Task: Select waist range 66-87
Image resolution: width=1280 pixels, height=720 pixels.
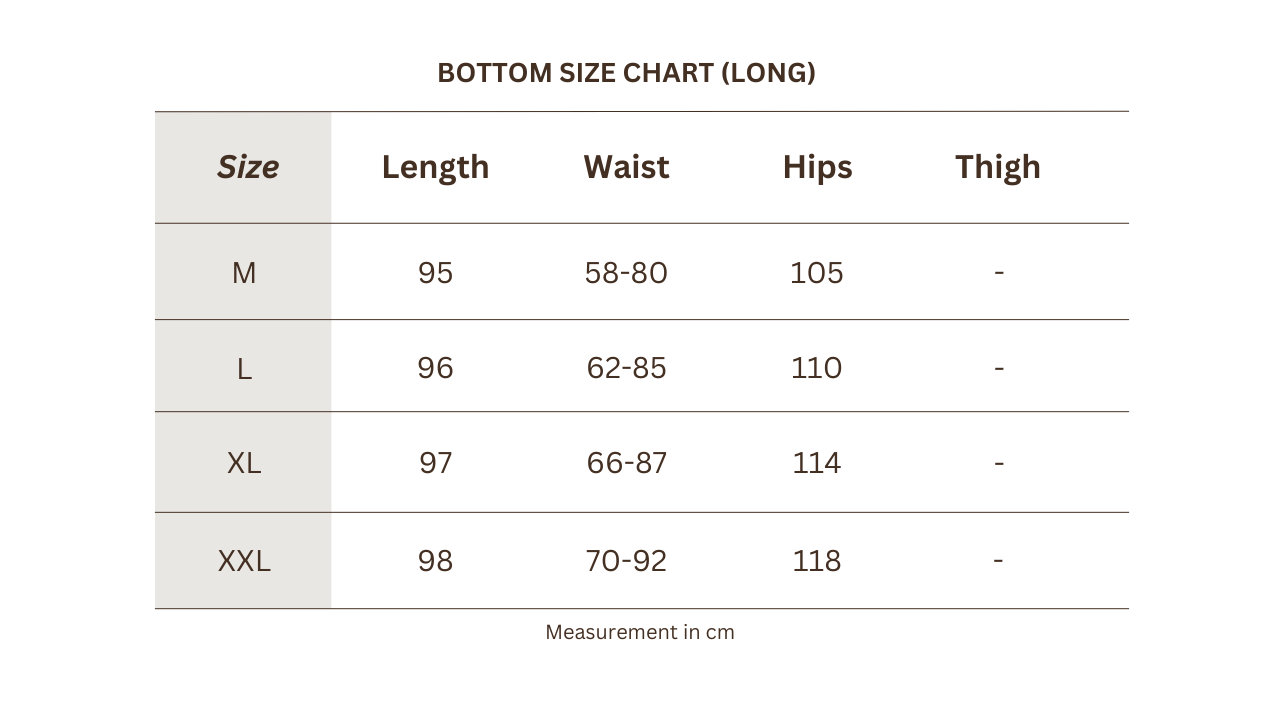Action: [626, 463]
